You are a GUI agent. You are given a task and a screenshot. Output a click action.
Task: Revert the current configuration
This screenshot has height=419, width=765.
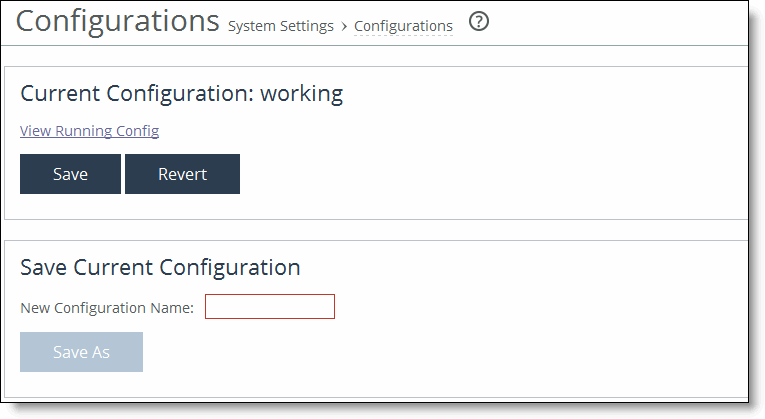point(182,174)
